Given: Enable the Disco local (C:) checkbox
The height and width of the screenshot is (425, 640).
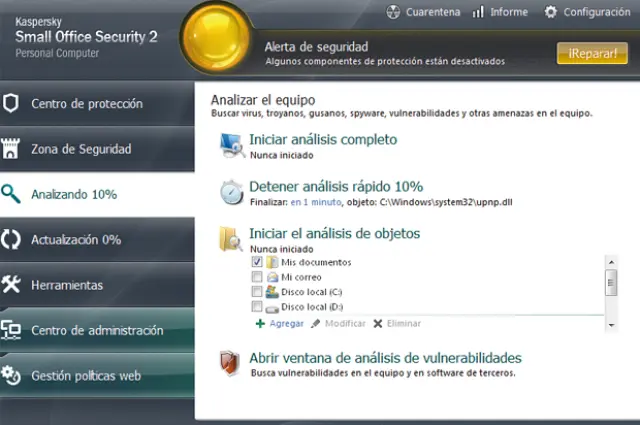Looking at the screenshot, I should pyautogui.click(x=257, y=292).
